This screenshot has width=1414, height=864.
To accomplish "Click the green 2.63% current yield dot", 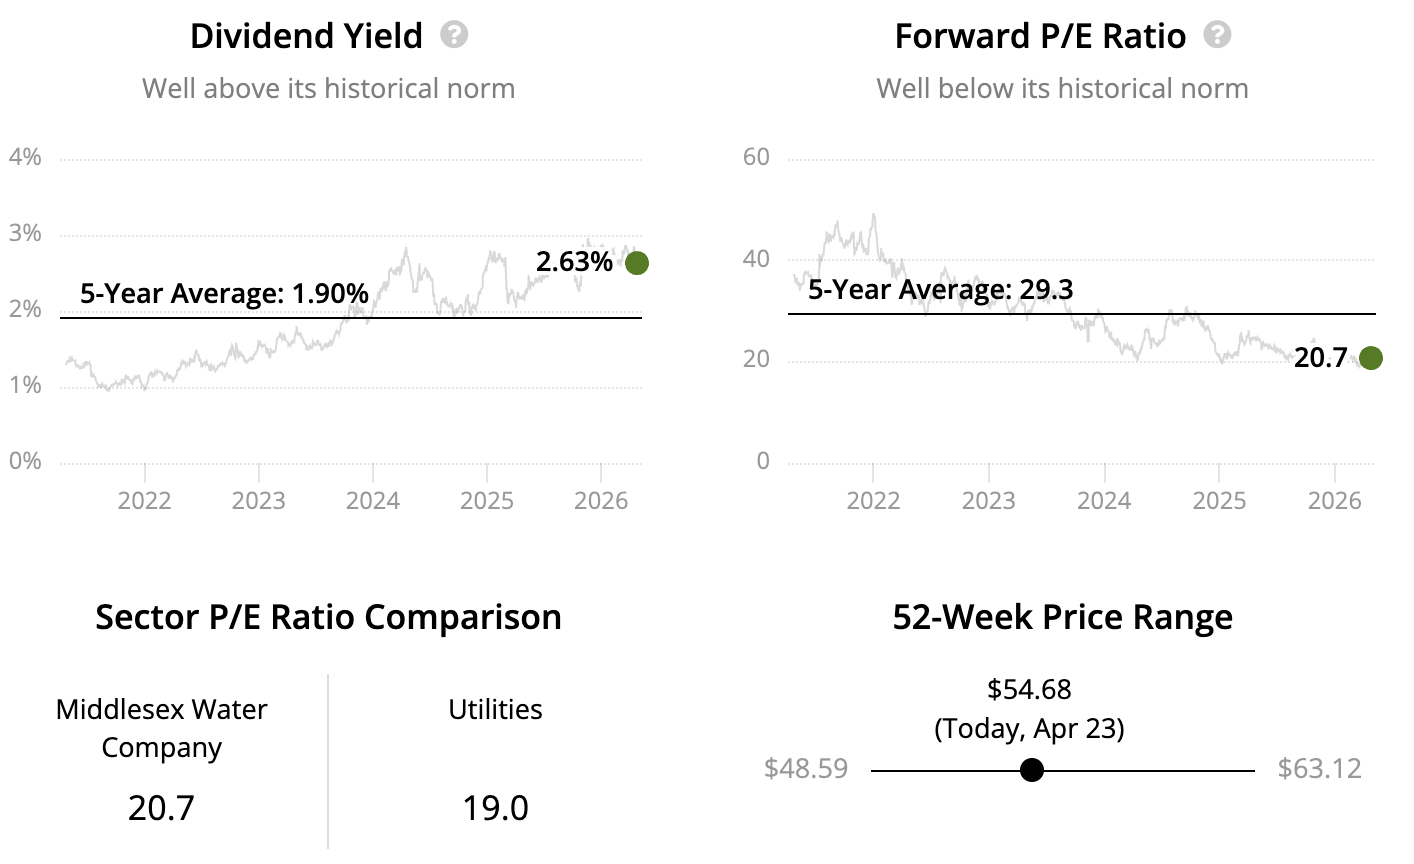I will click(x=636, y=263).
